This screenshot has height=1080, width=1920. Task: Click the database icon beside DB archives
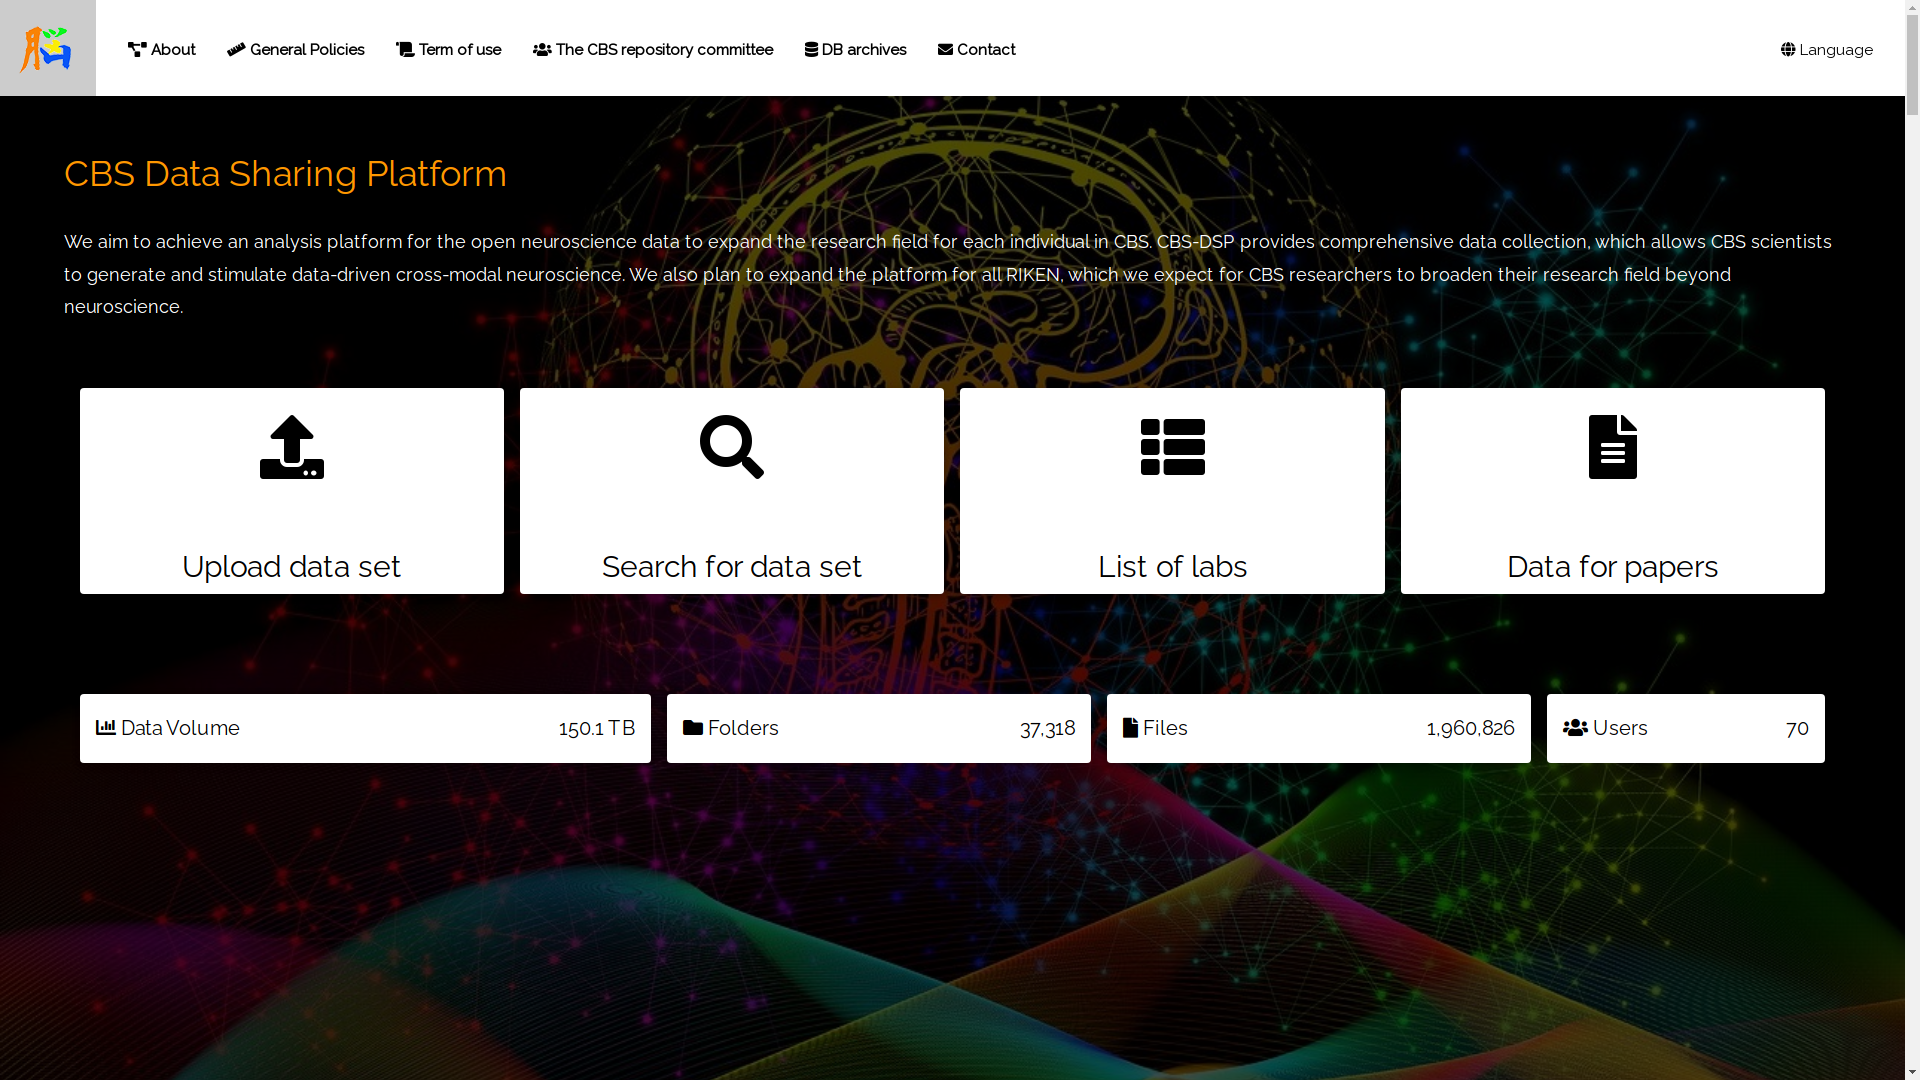(811, 49)
